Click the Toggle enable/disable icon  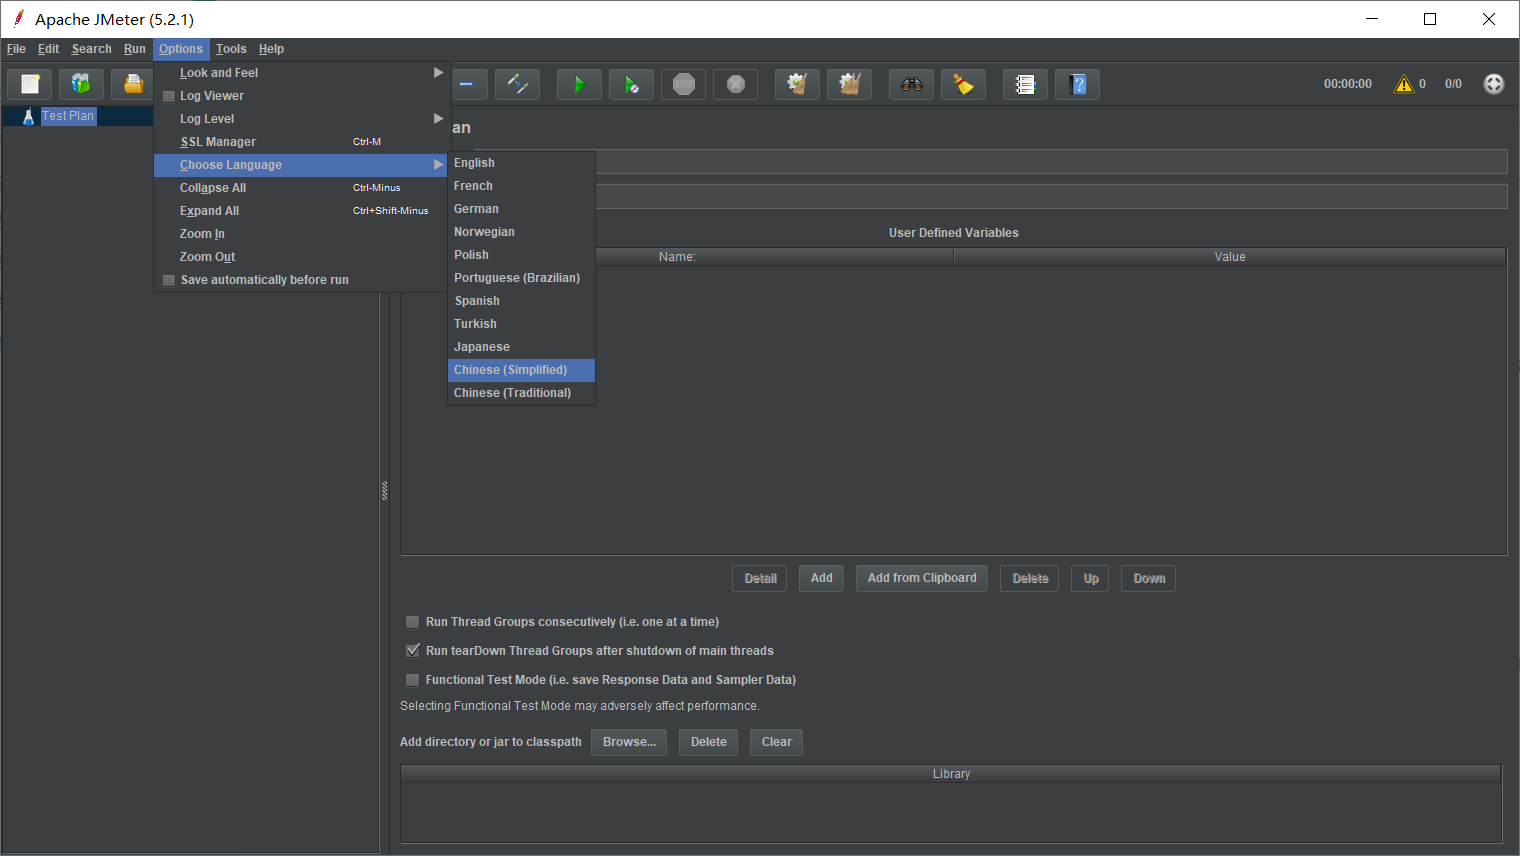[x=518, y=84]
